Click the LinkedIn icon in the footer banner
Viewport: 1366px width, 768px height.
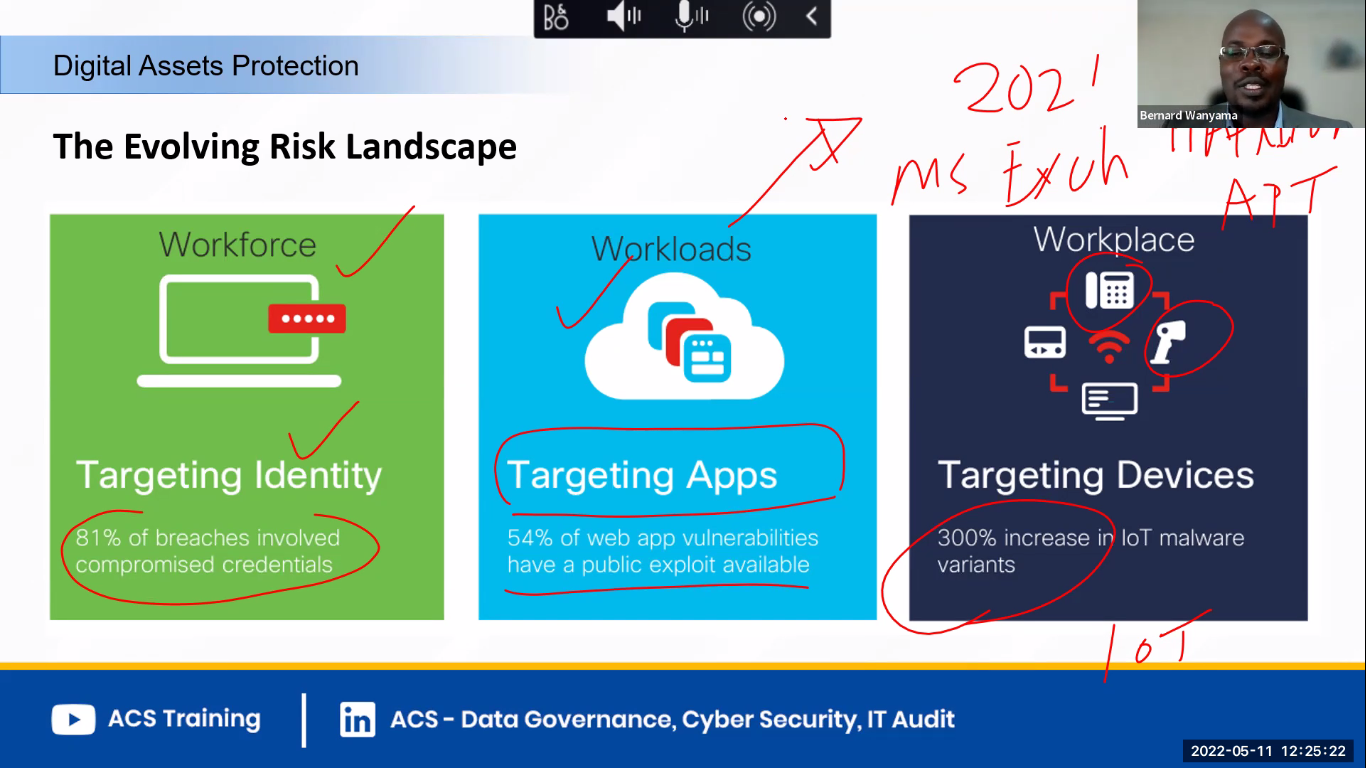pyautogui.click(x=357, y=719)
